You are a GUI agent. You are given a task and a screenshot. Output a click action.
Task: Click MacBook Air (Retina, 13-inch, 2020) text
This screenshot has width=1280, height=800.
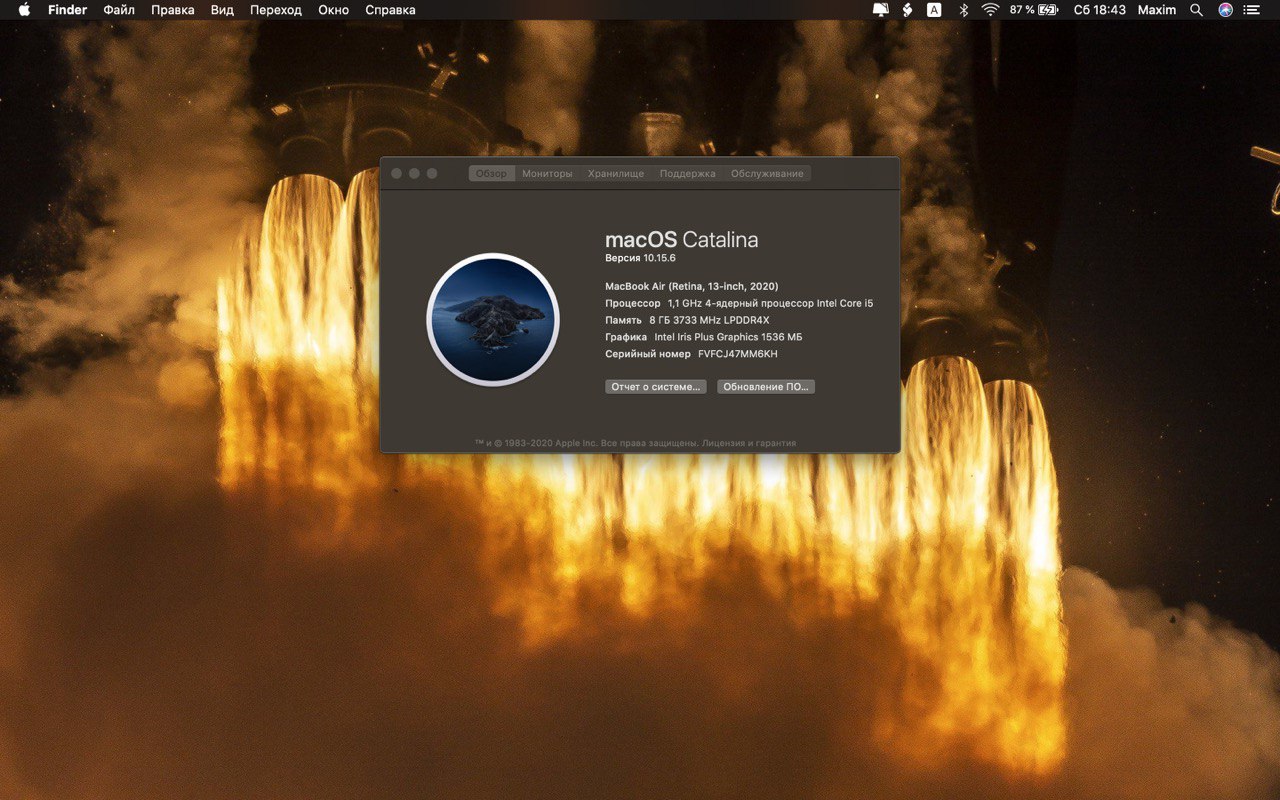click(x=692, y=286)
